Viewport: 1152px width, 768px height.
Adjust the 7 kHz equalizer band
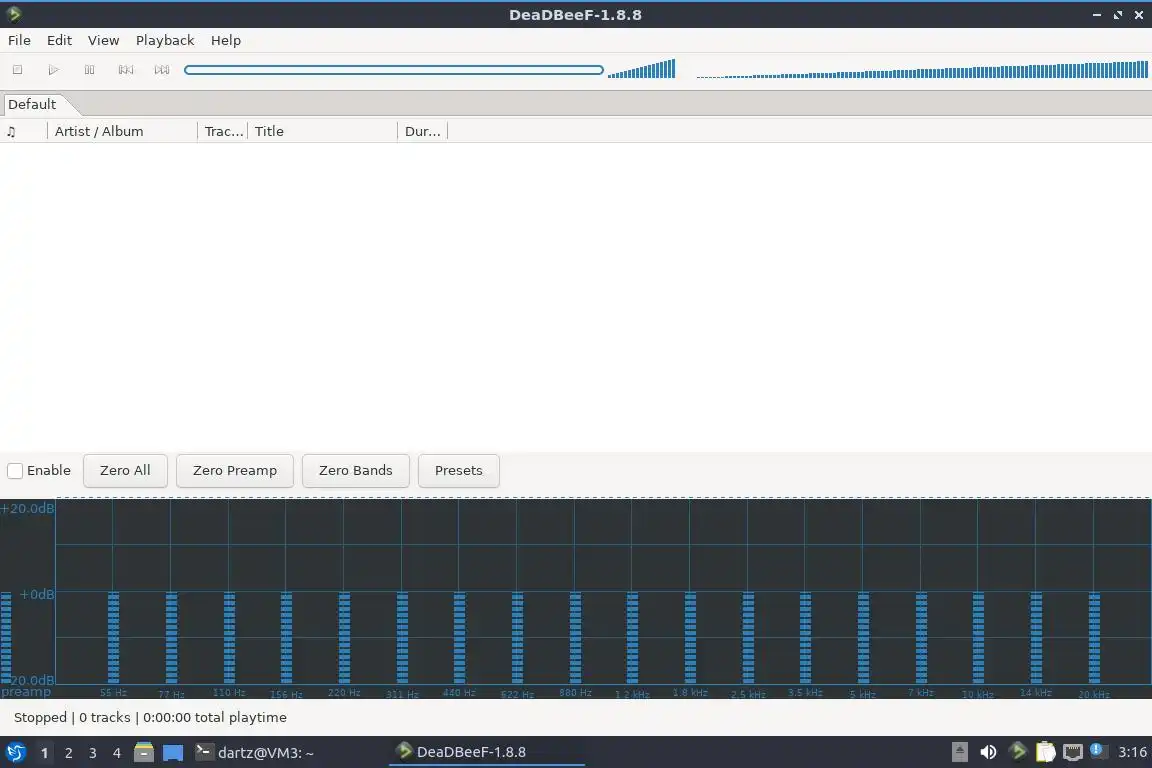pyautogui.click(x=921, y=638)
